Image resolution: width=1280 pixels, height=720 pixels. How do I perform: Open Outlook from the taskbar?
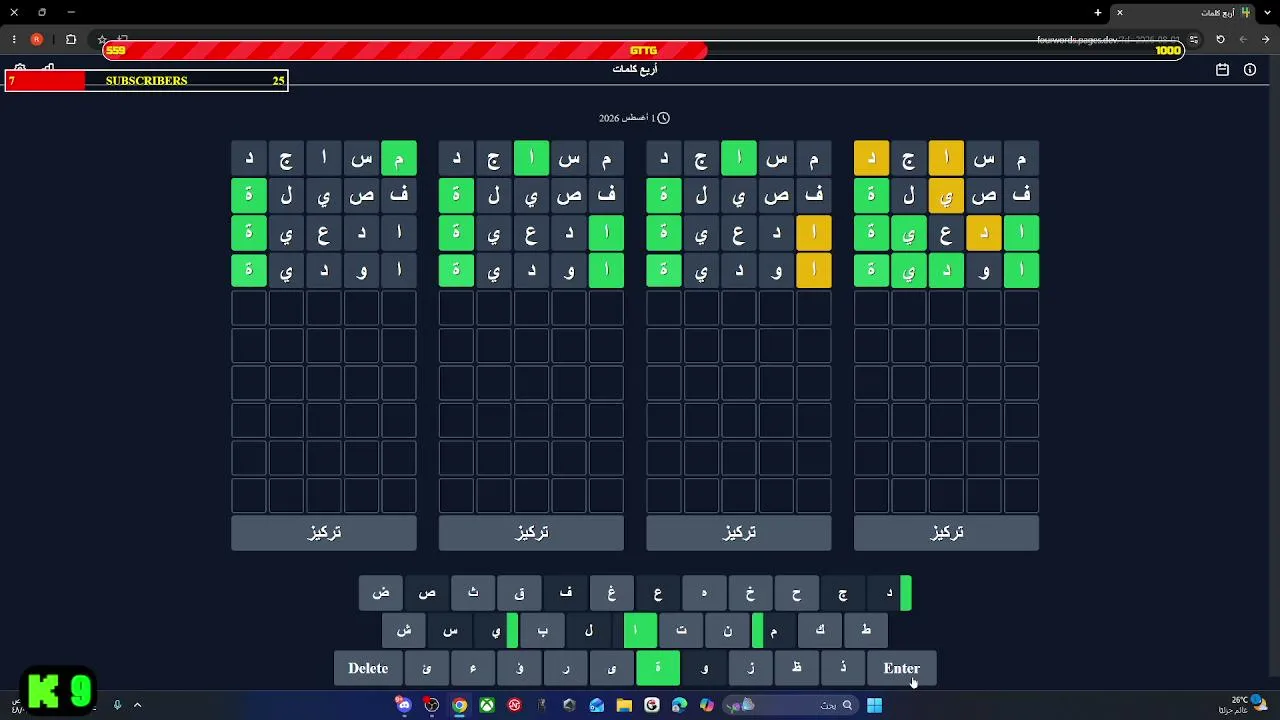point(597,705)
